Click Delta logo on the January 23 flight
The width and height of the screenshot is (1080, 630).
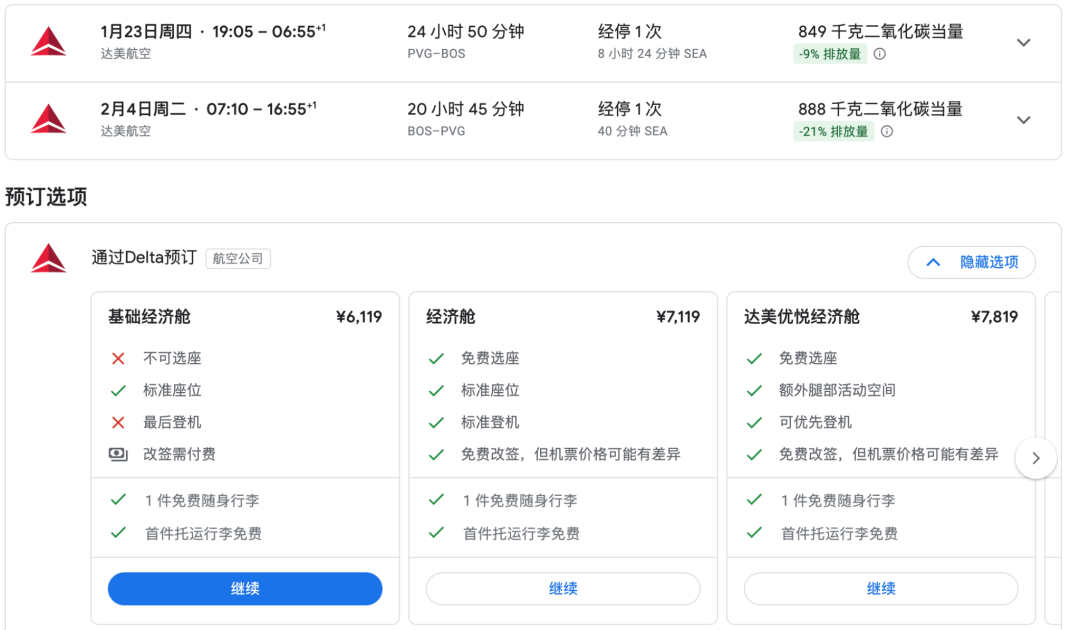pos(49,41)
